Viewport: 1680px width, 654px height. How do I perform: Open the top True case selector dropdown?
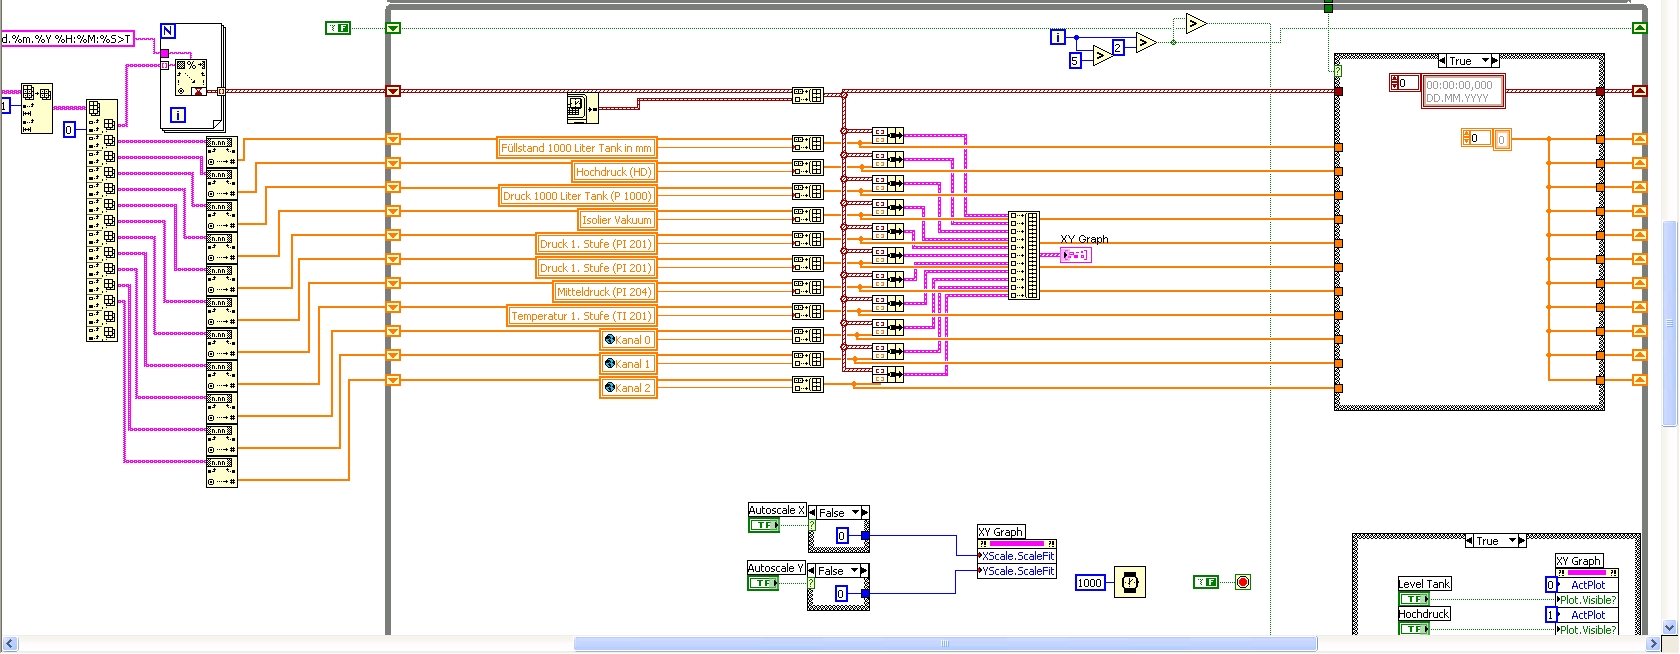(x=1485, y=61)
